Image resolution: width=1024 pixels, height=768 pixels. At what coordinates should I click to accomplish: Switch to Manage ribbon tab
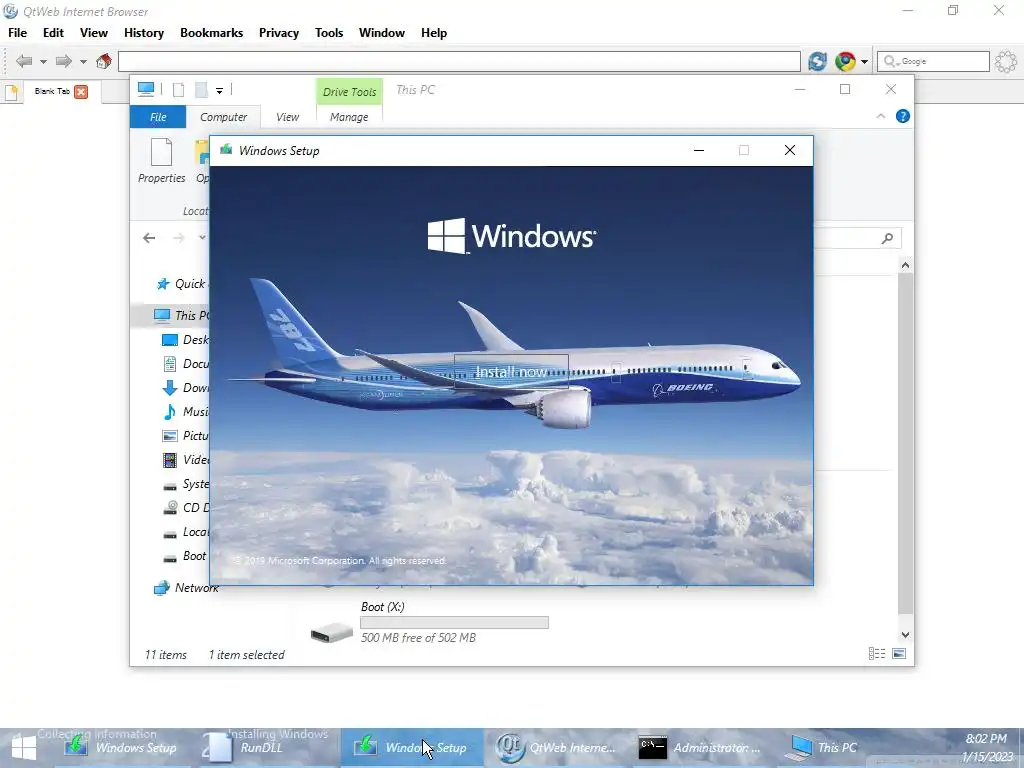[349, 117]
